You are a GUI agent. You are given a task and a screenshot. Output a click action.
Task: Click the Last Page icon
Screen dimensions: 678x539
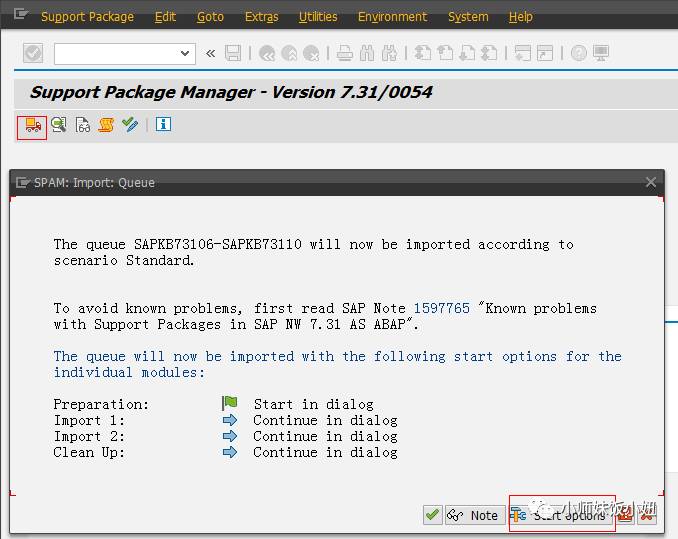(489, 54)
